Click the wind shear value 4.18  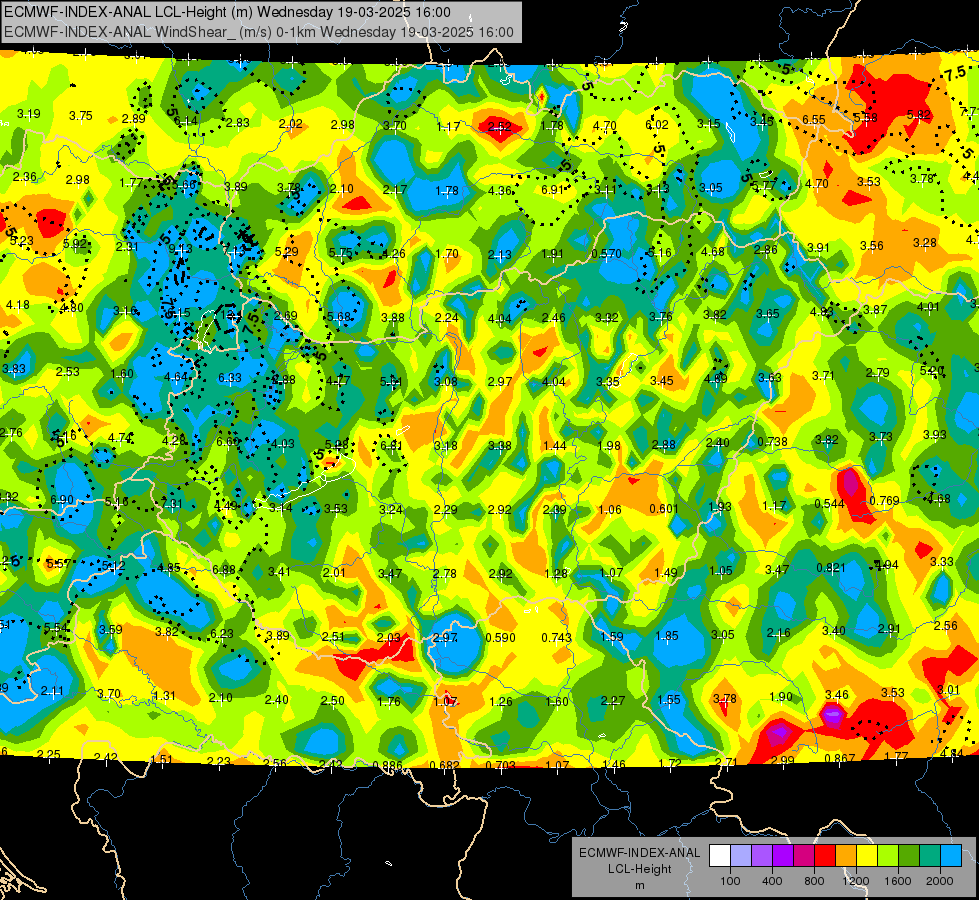(17, 305)
